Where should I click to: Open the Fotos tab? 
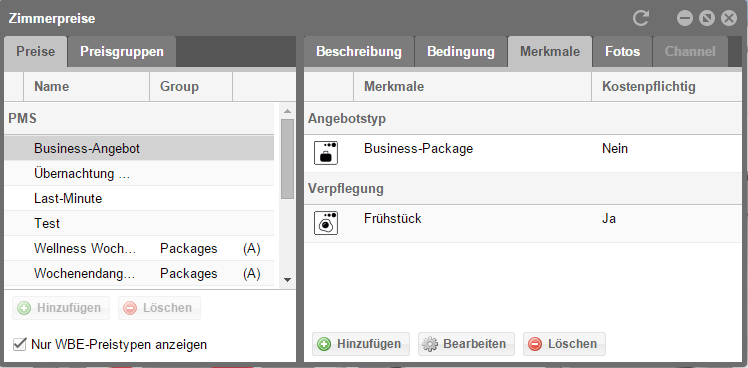click(623, 52)
